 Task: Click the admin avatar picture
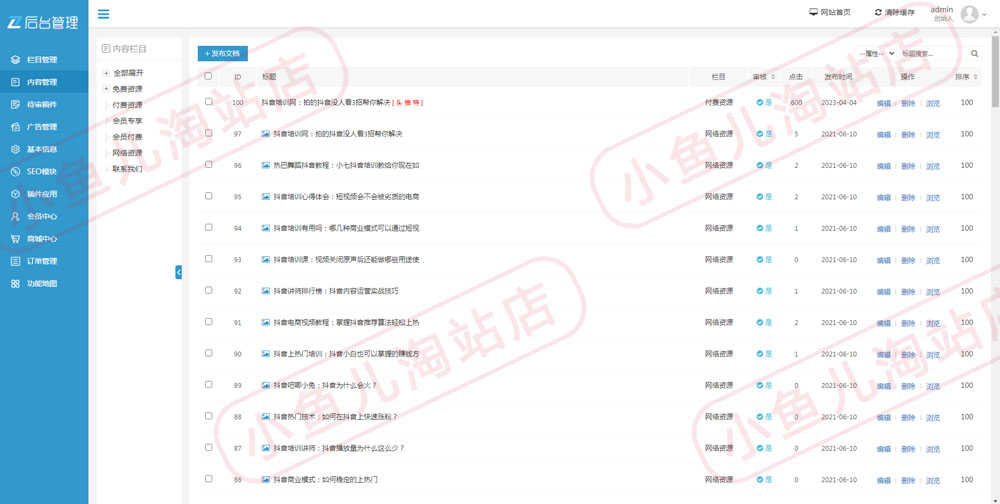click(x=969, y=13)
